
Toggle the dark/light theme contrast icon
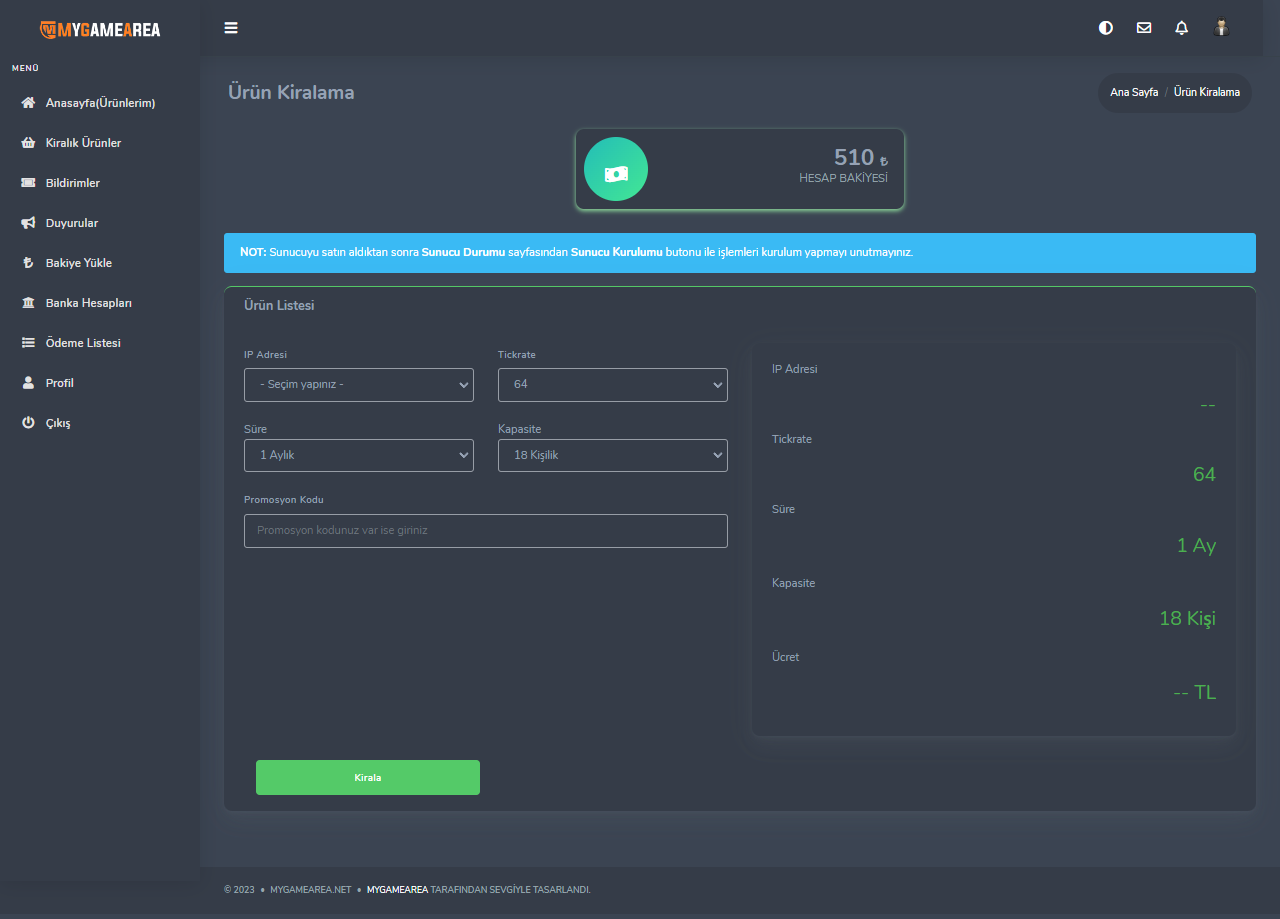[x=1106, y=28]
